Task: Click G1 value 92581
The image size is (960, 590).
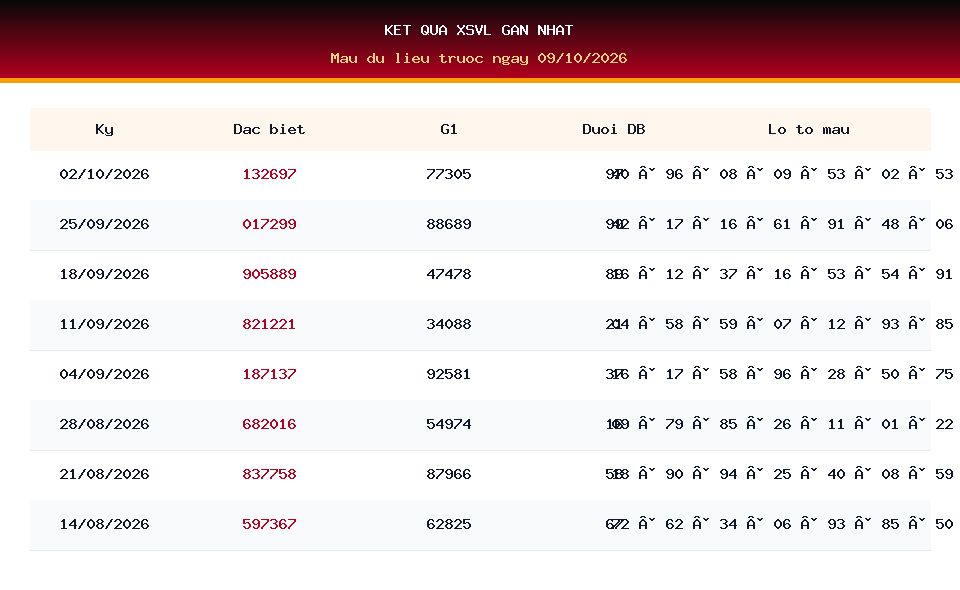Action: coord(449,375)
